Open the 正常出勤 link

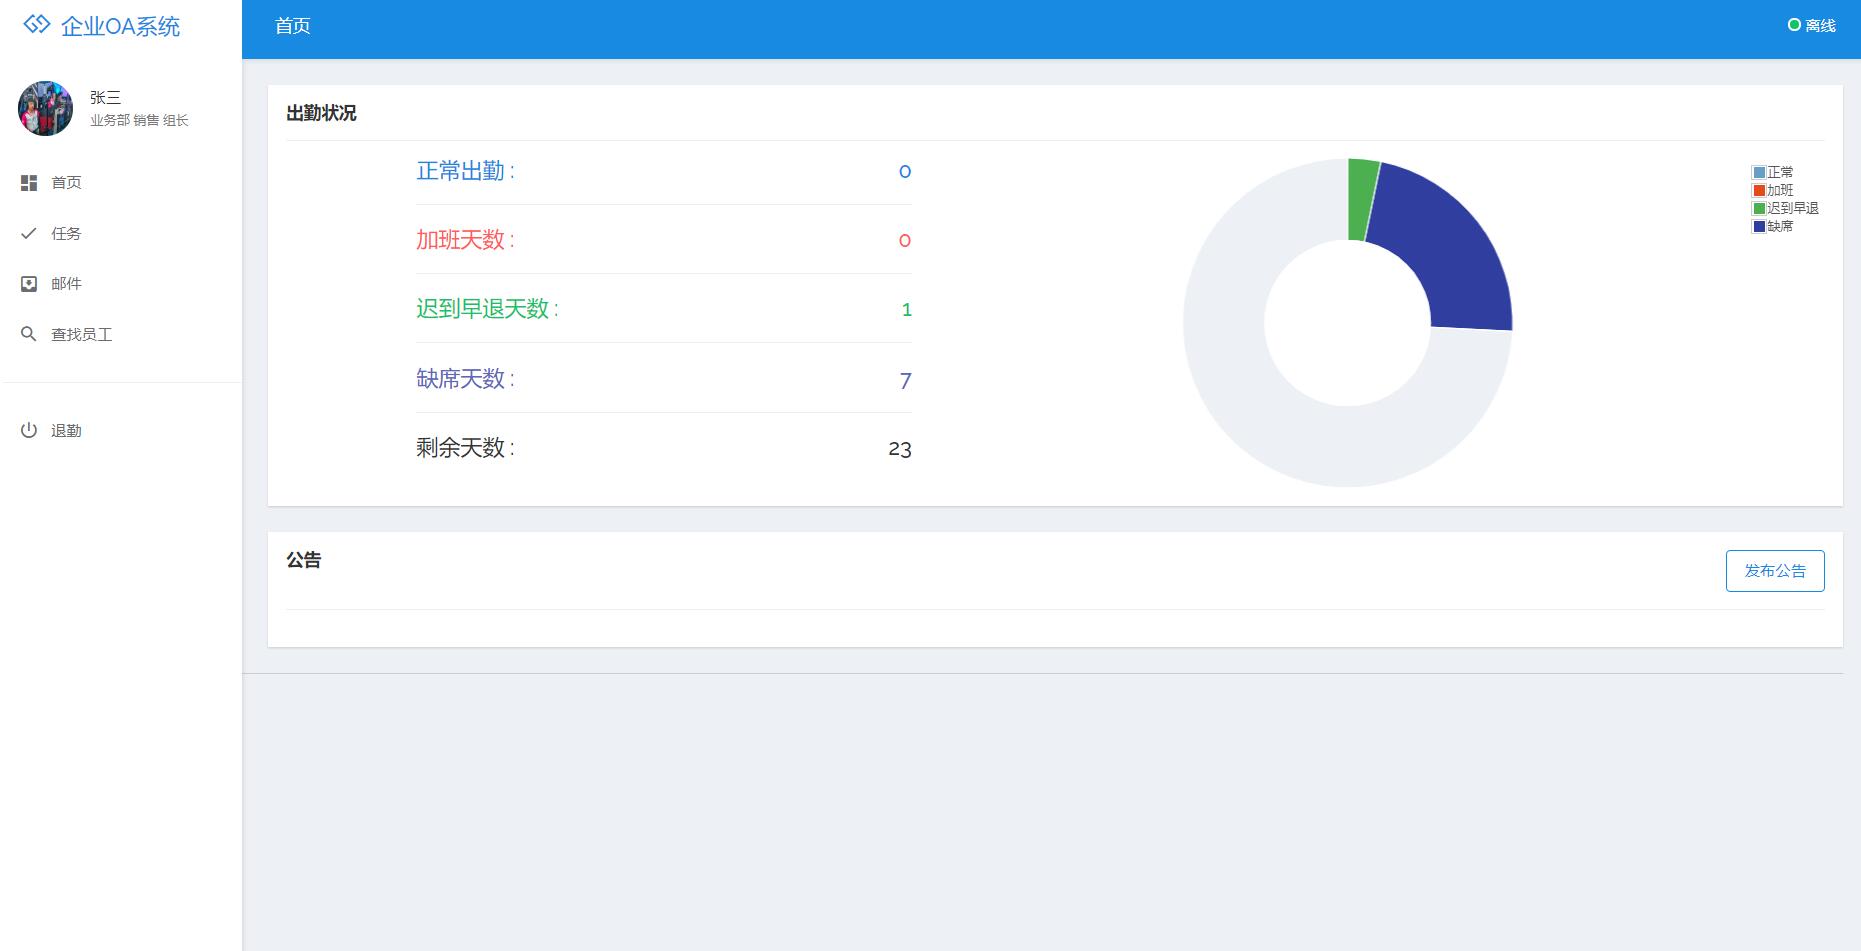click(466, 170)
